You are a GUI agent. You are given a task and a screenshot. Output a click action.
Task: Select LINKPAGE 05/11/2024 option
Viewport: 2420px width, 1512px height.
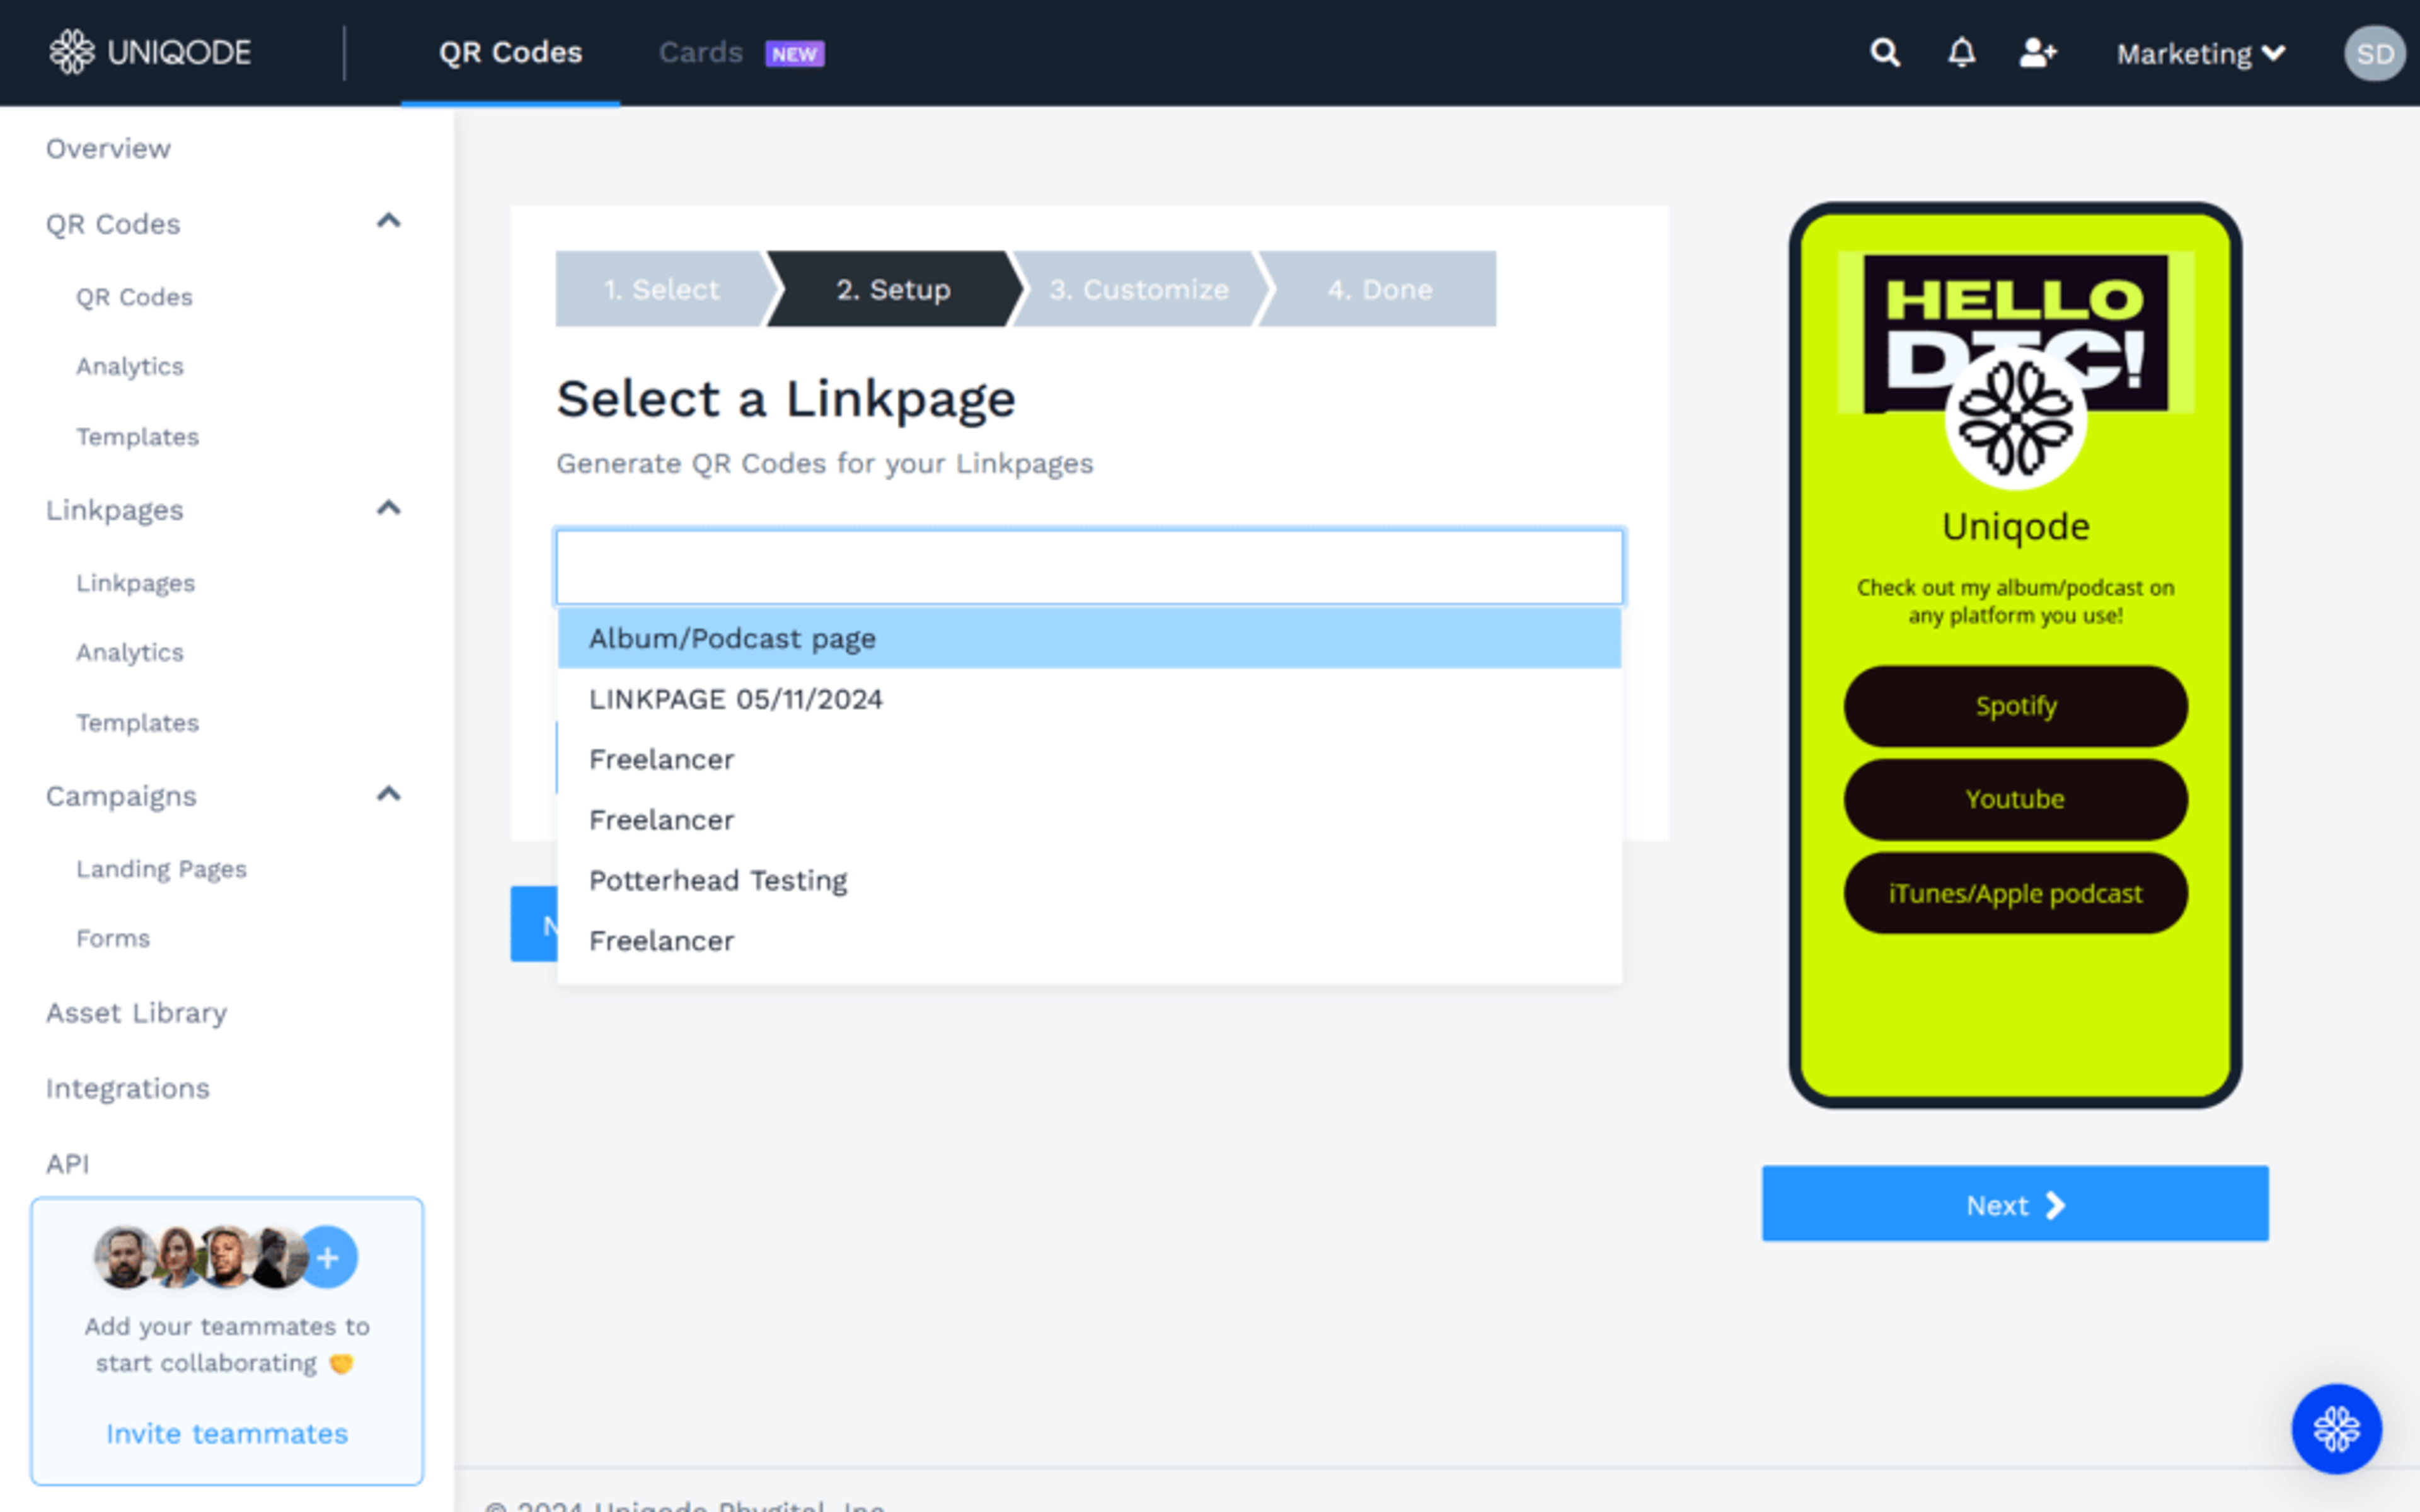coord(1090,699)
